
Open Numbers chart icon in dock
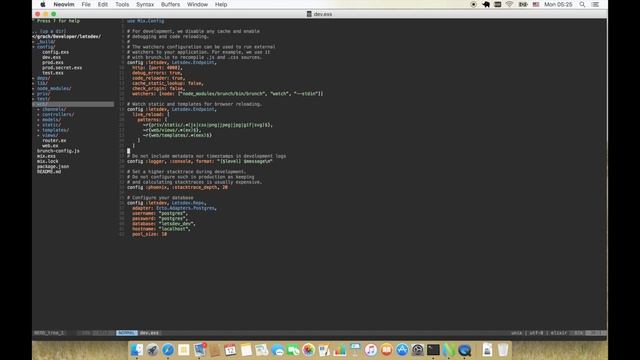[x=340, y=350]
